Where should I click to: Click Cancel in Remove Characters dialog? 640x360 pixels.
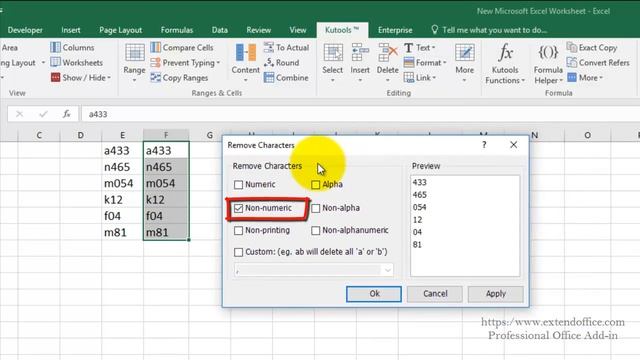click(x=435, y=294)
